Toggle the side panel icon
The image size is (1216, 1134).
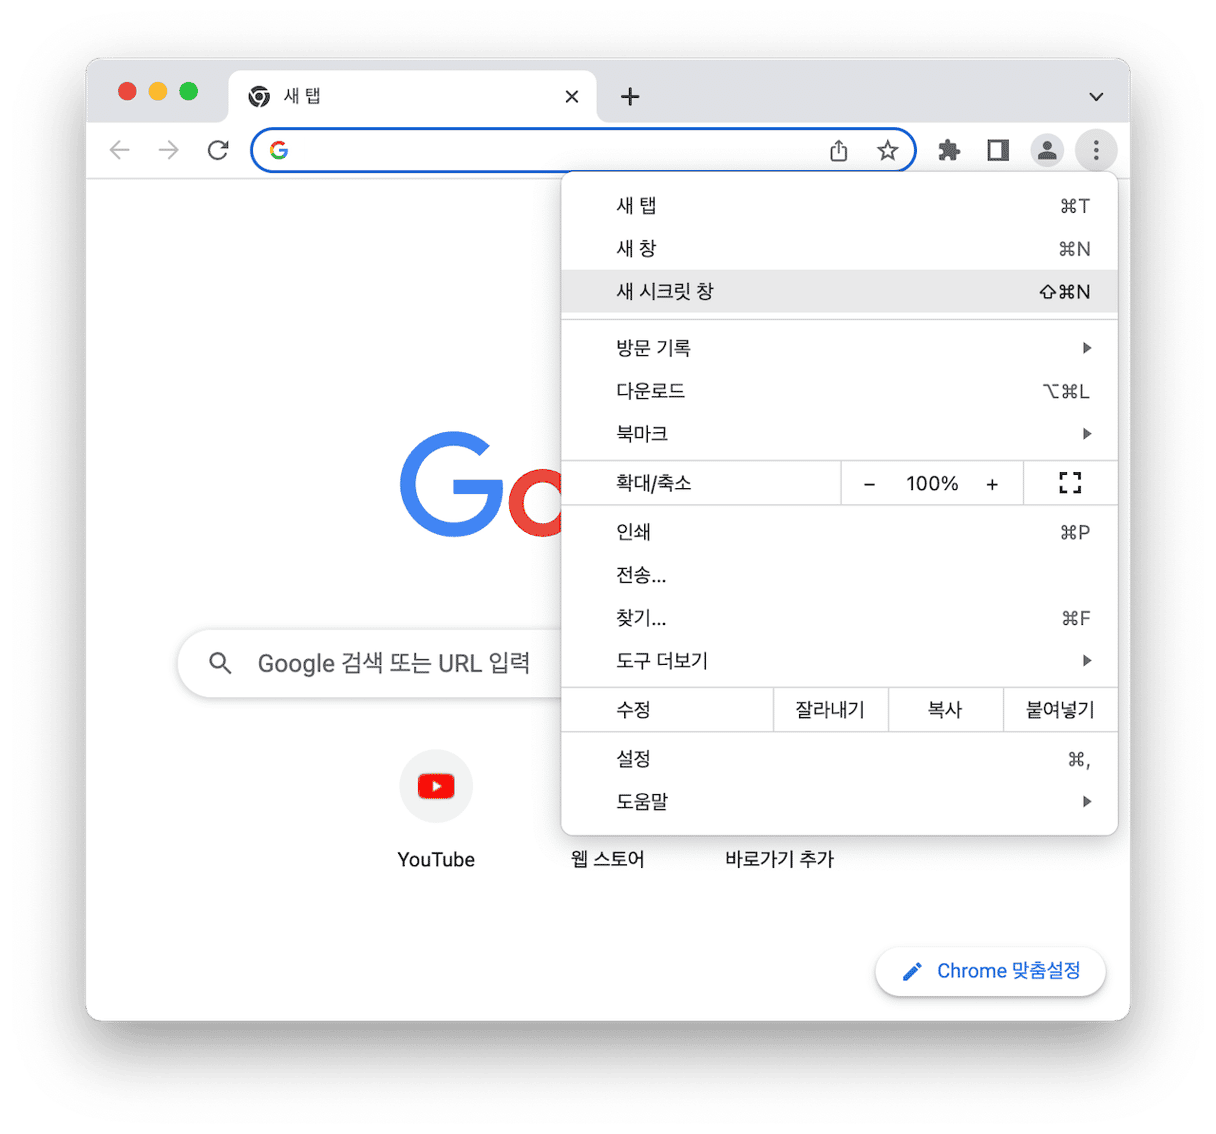[997, 150]
